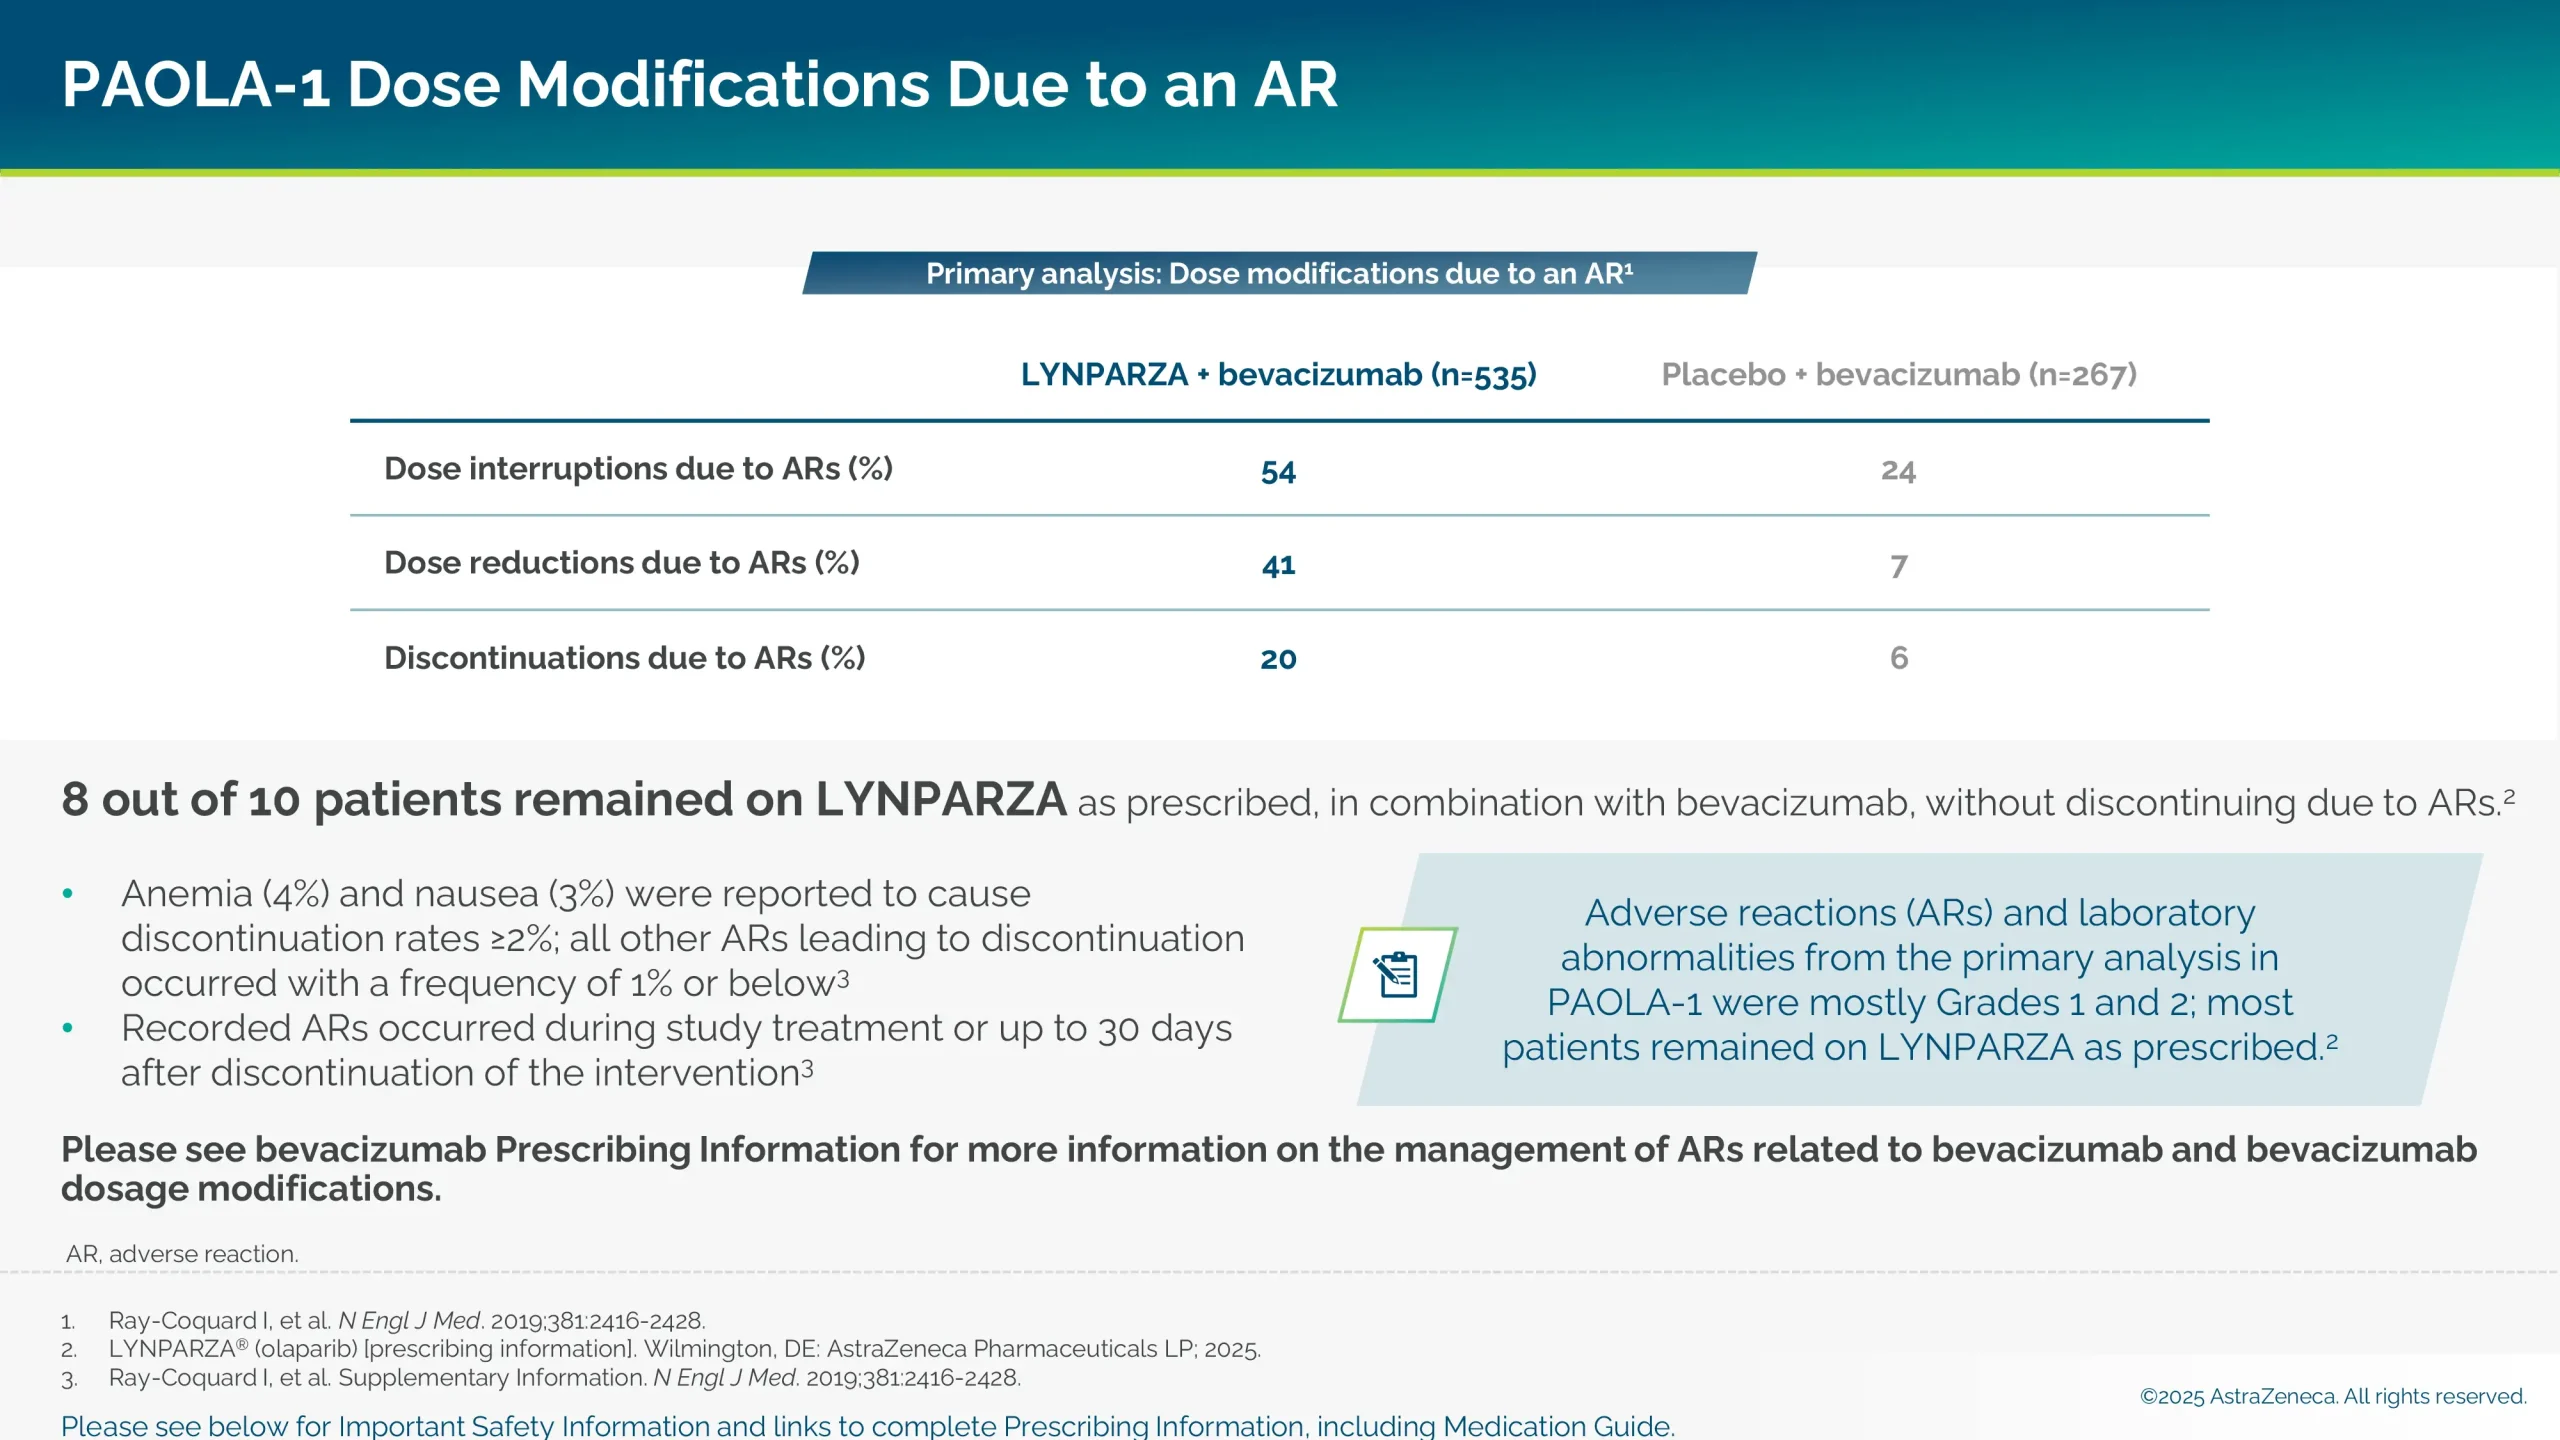Expand the Dose reductions due to ARs row
Image resolution: width=2560 pixels, height=1440 pixels.
(622, 562)
